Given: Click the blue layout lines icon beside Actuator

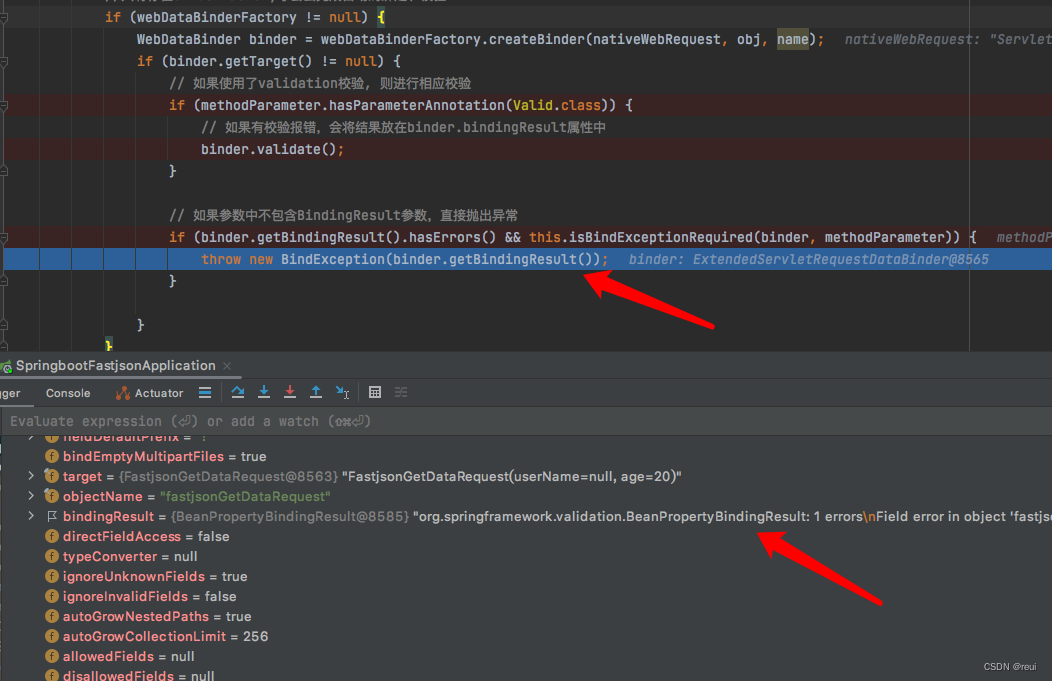Looking at the screenshot, I should 205,392.
